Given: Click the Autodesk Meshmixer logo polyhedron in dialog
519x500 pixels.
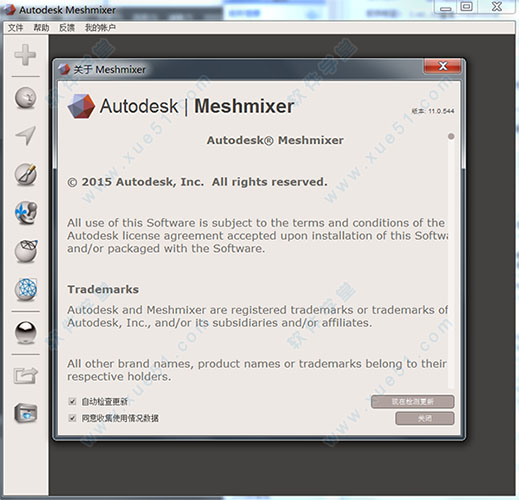Looking at the screenshot, I should 81,106.
